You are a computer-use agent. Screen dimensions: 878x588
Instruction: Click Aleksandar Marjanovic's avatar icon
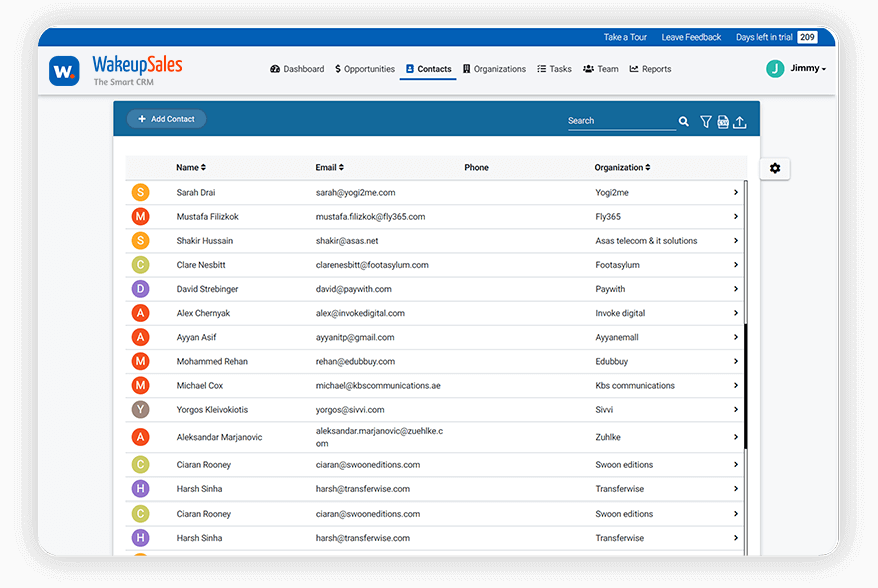point(141,437)
